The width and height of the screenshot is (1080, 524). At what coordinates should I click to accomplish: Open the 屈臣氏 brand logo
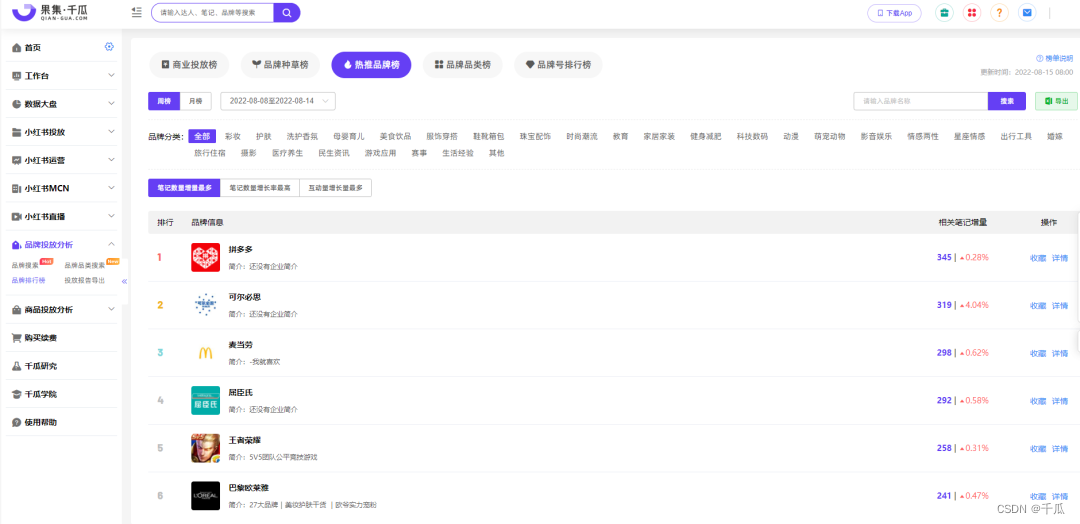coord(205,400)
